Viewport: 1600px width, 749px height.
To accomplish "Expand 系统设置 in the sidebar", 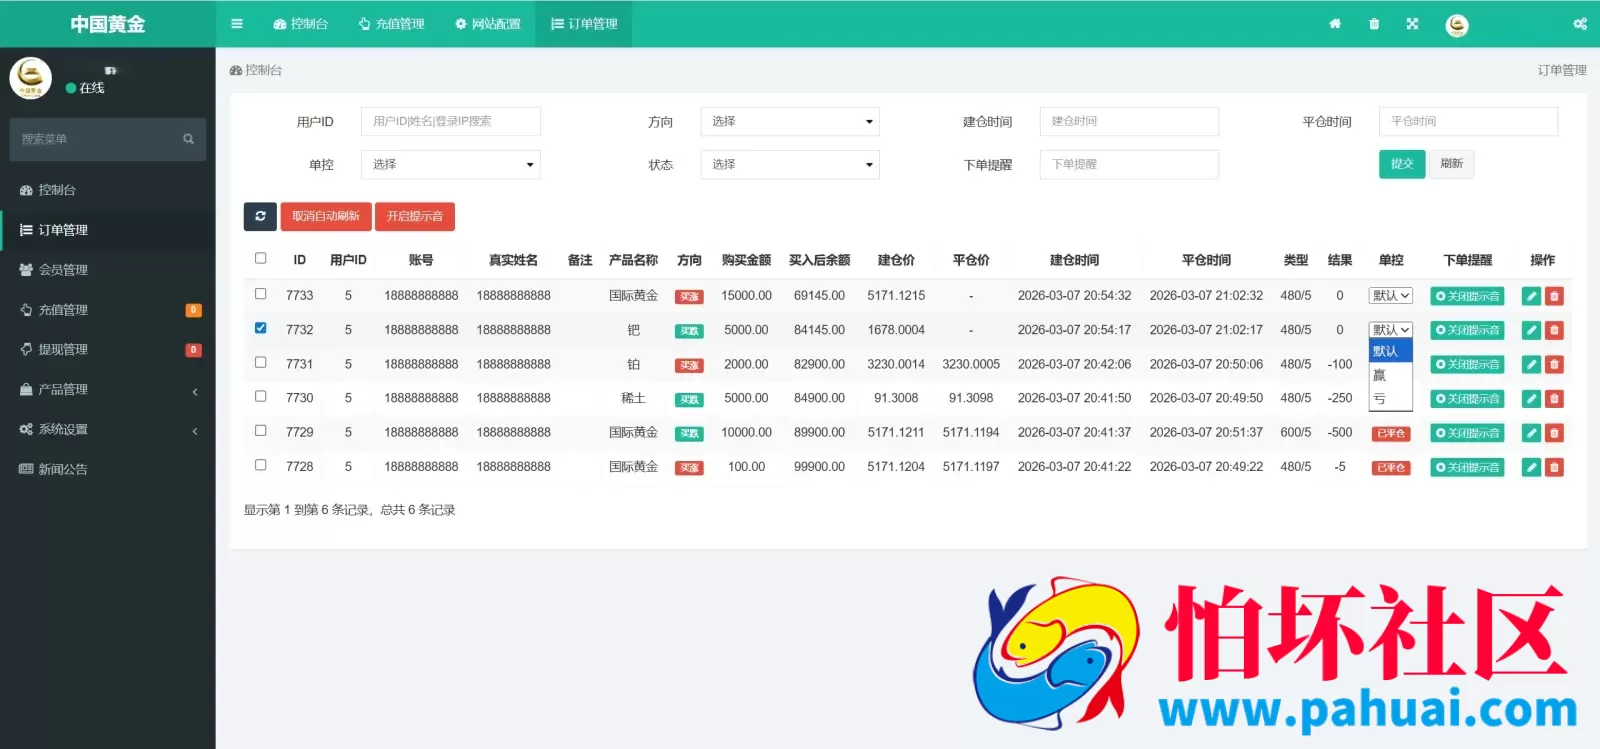I will coord(107,429).
